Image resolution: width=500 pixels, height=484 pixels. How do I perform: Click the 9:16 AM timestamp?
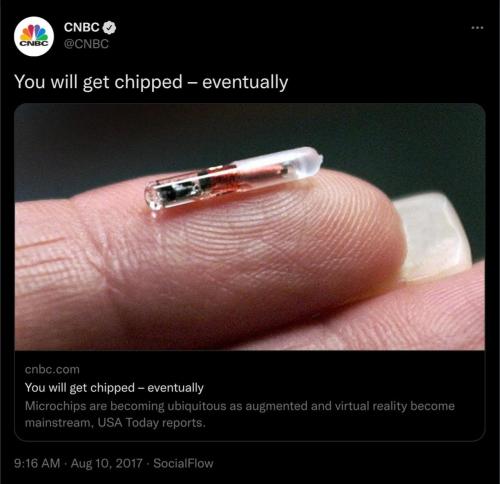click(37, 463)
